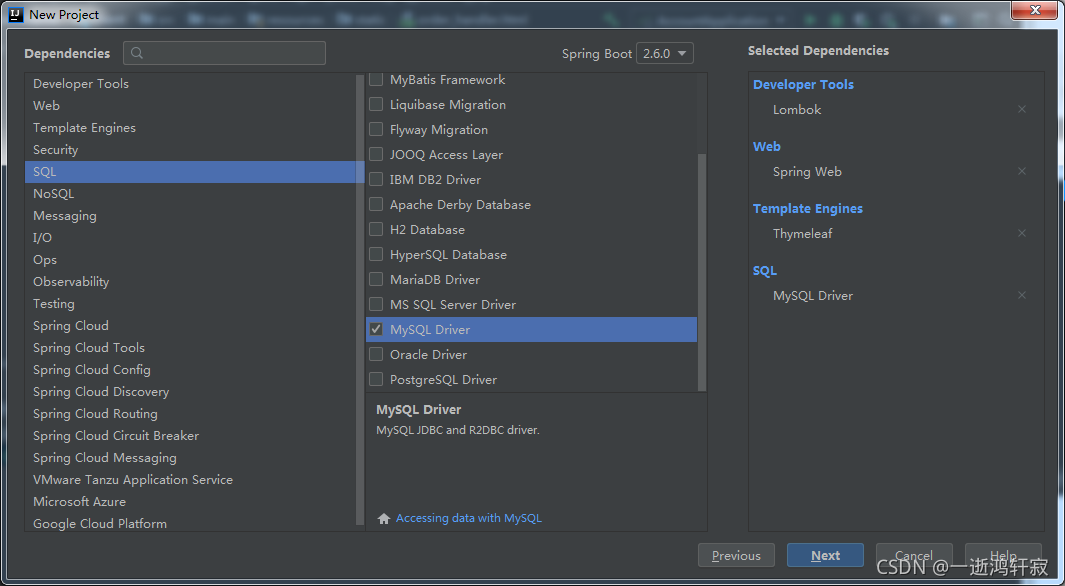Cancel the New Project wizard
Image resolution: width=1065 pixels, height=586 pixels.
[x=914, y=555]
